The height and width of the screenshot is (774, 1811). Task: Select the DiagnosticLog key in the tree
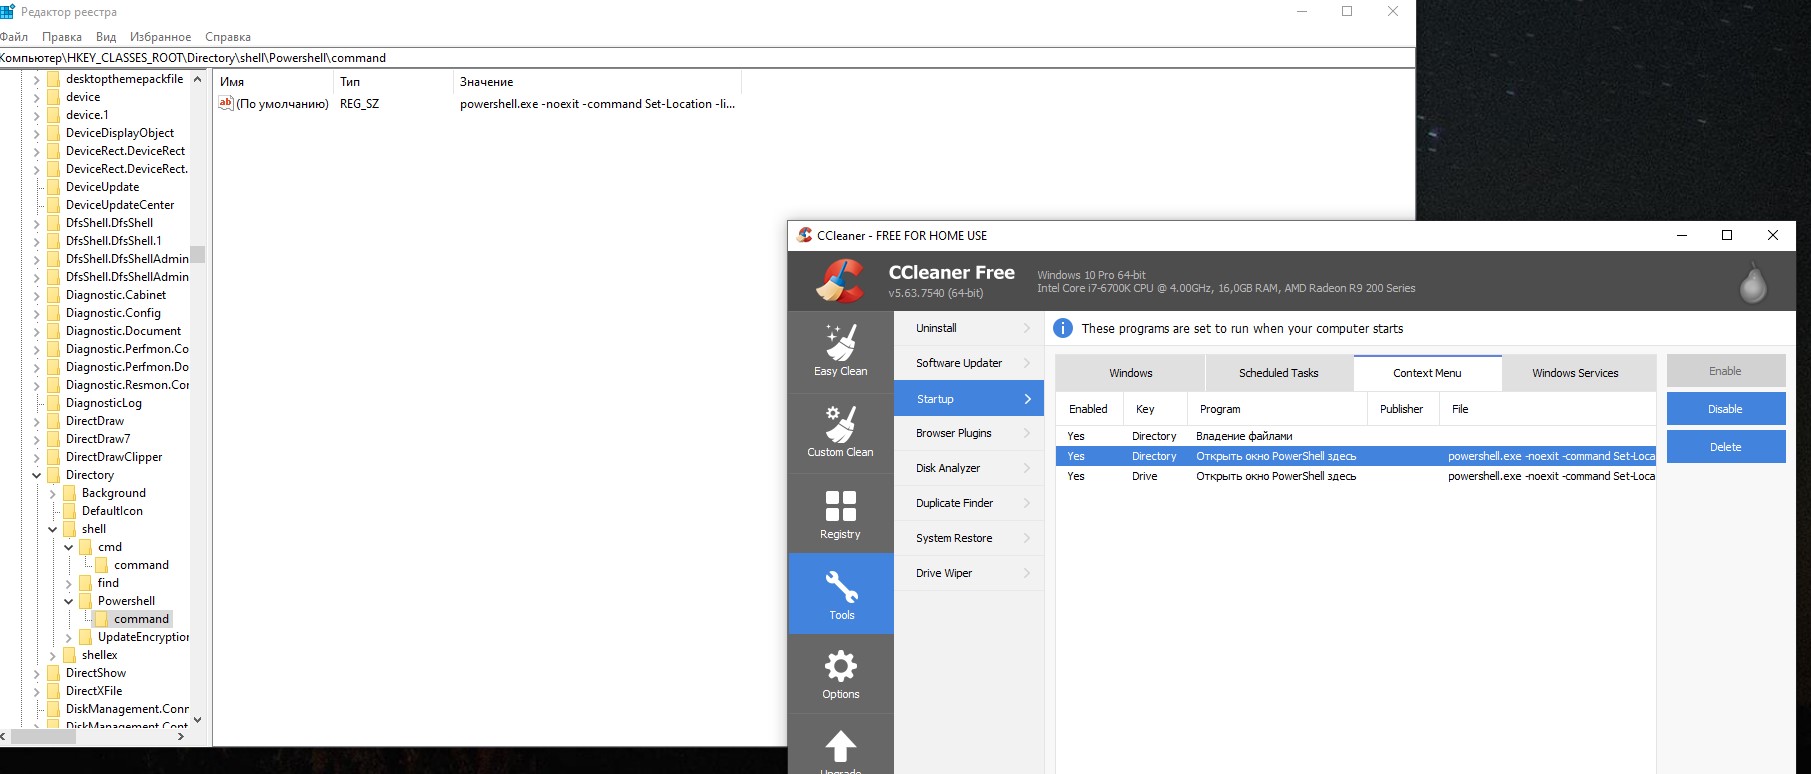click(x=104, y=403)
